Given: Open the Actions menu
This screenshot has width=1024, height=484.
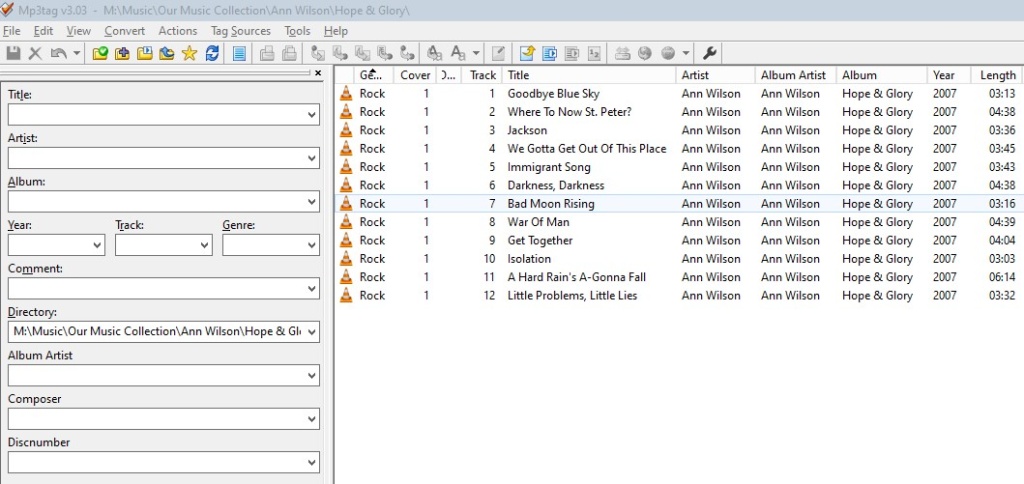Looking at the screenshot, I should click(x=178, y=31).
